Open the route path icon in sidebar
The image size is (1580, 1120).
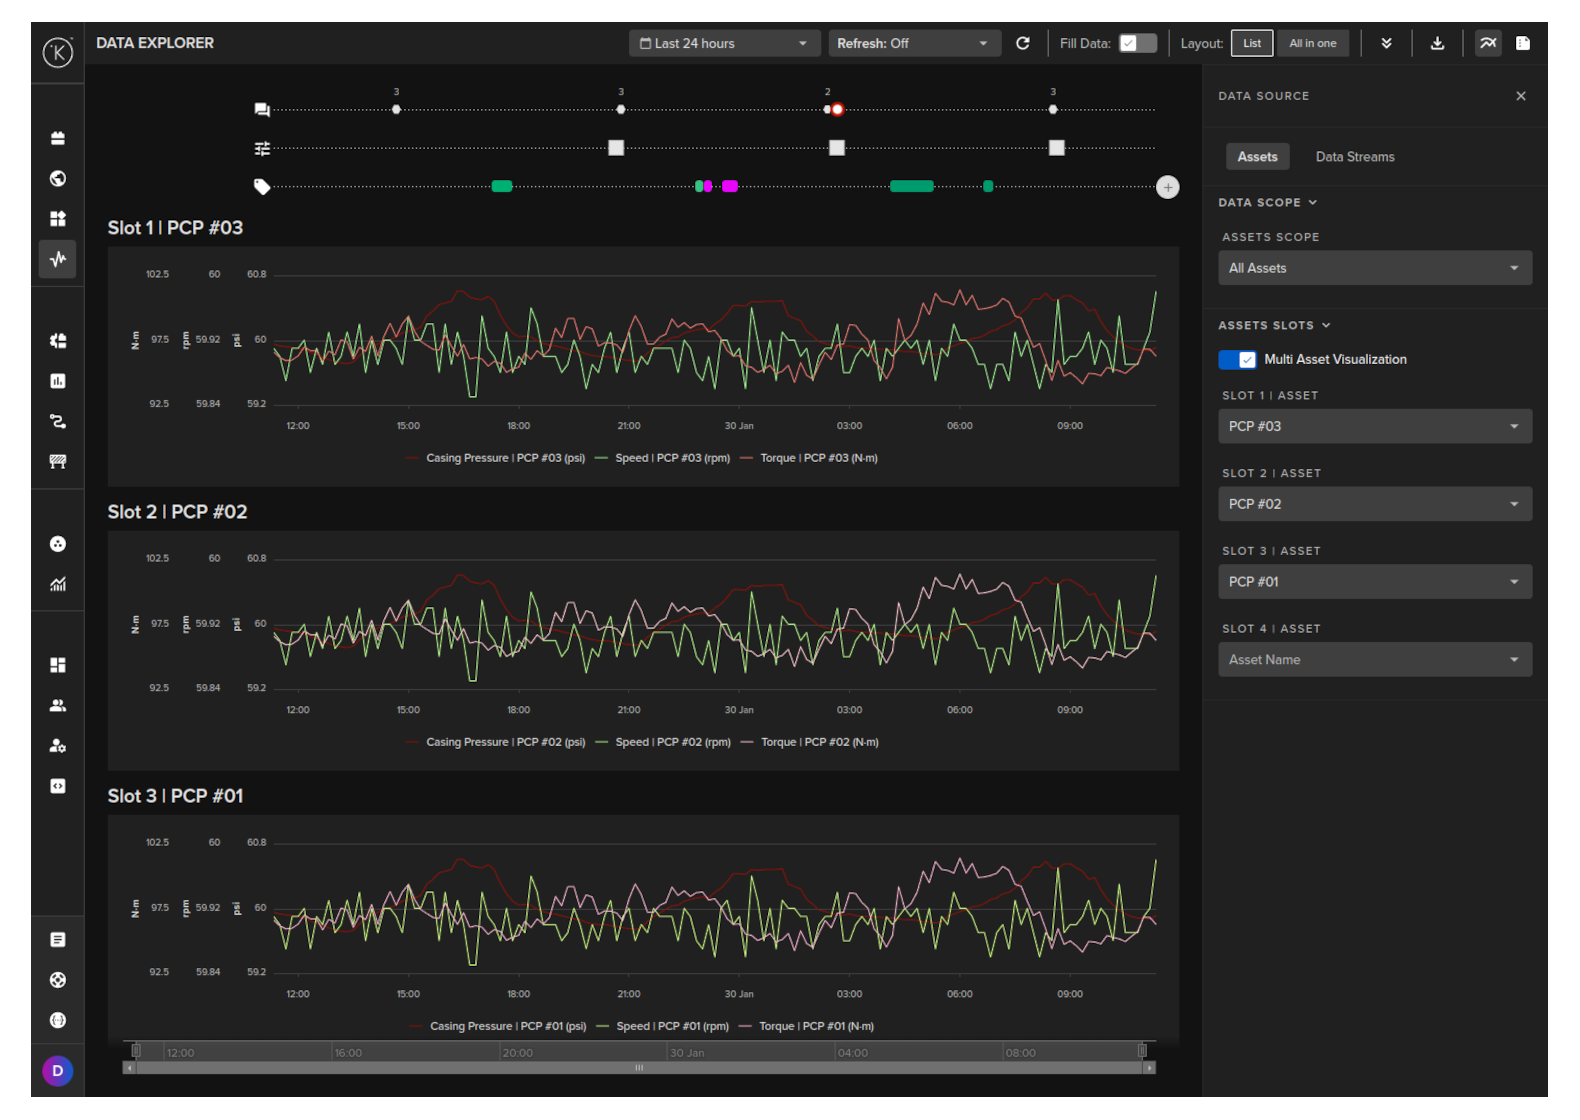pyautogui.click(x=58, y=421)
